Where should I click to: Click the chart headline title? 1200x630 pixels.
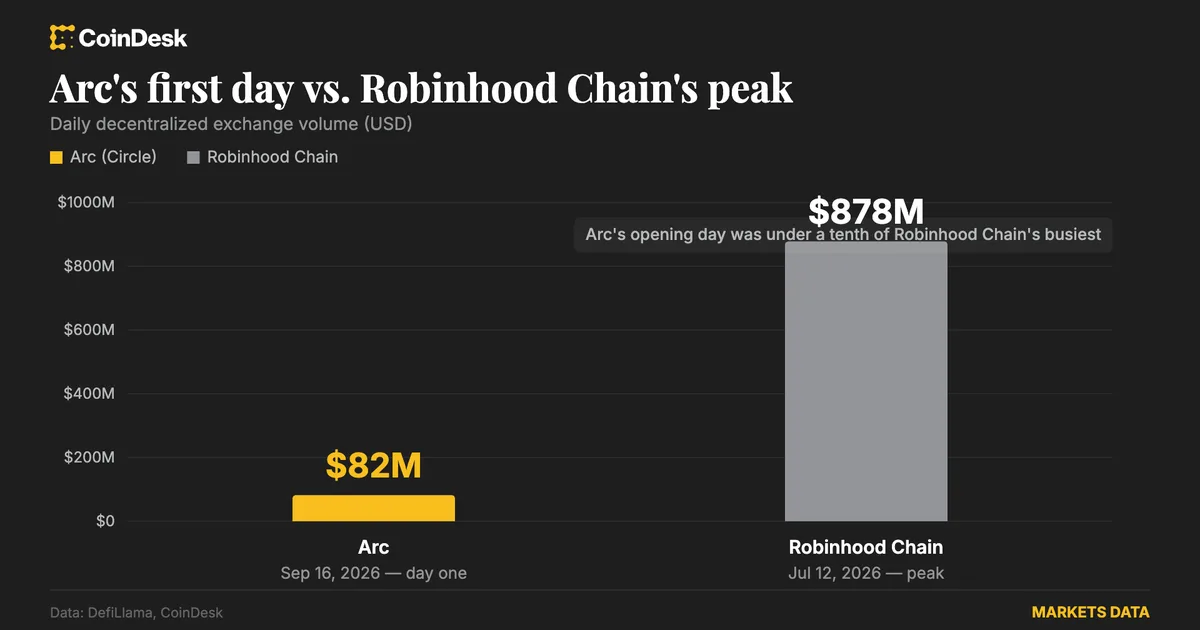click(x=421, y=88)
